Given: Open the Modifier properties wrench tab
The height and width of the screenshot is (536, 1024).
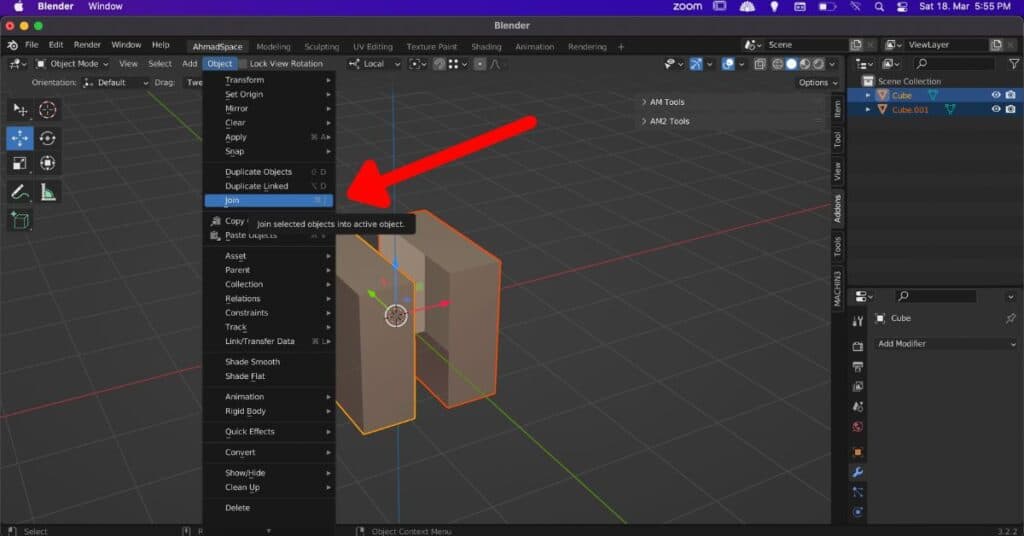Looking at the screenshot, I should [857, 472].
